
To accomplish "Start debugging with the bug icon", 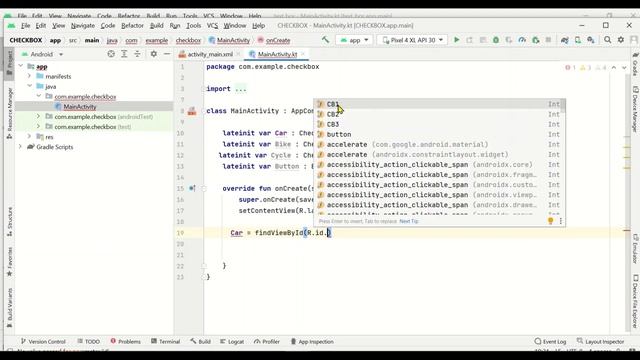I will [496, 40].
